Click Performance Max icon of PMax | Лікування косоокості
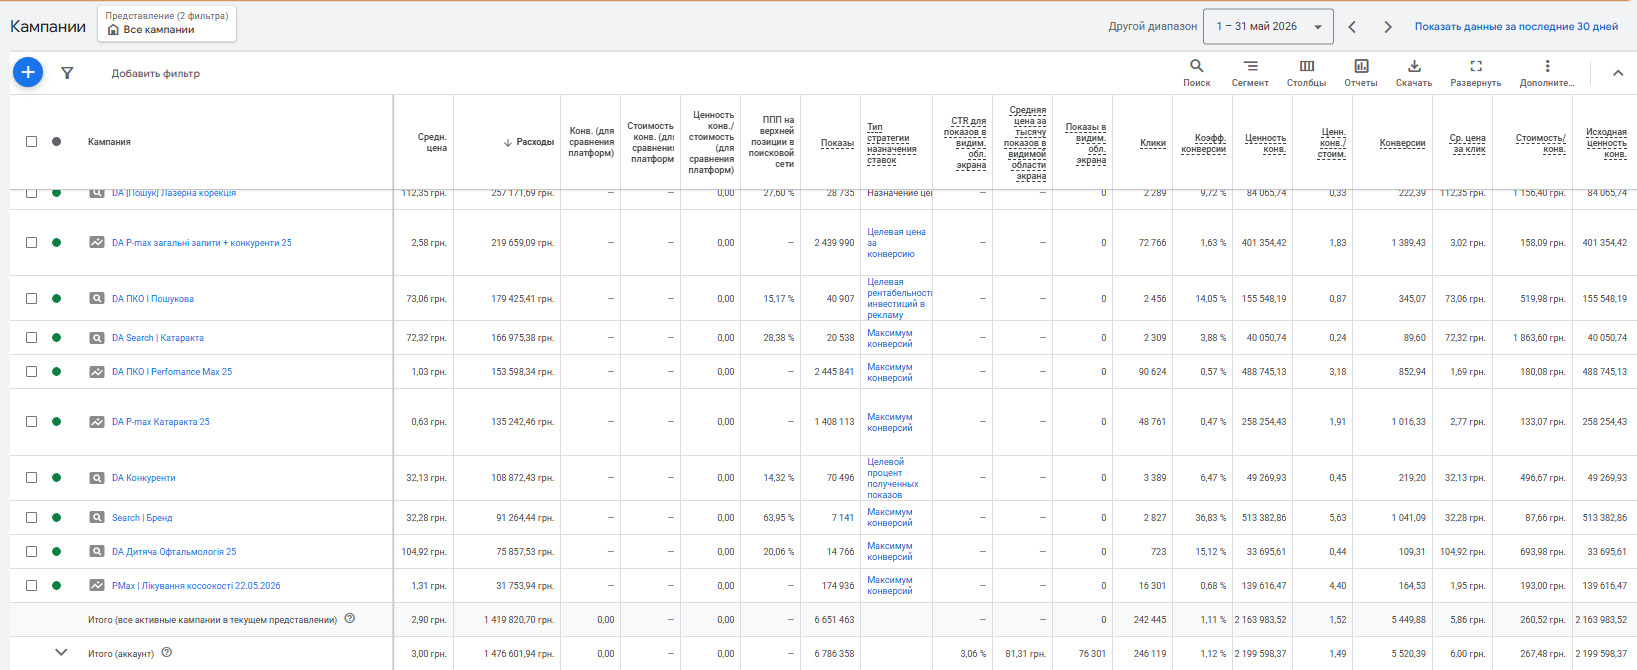Viewport: 1637px width, 670px height. 97,585
